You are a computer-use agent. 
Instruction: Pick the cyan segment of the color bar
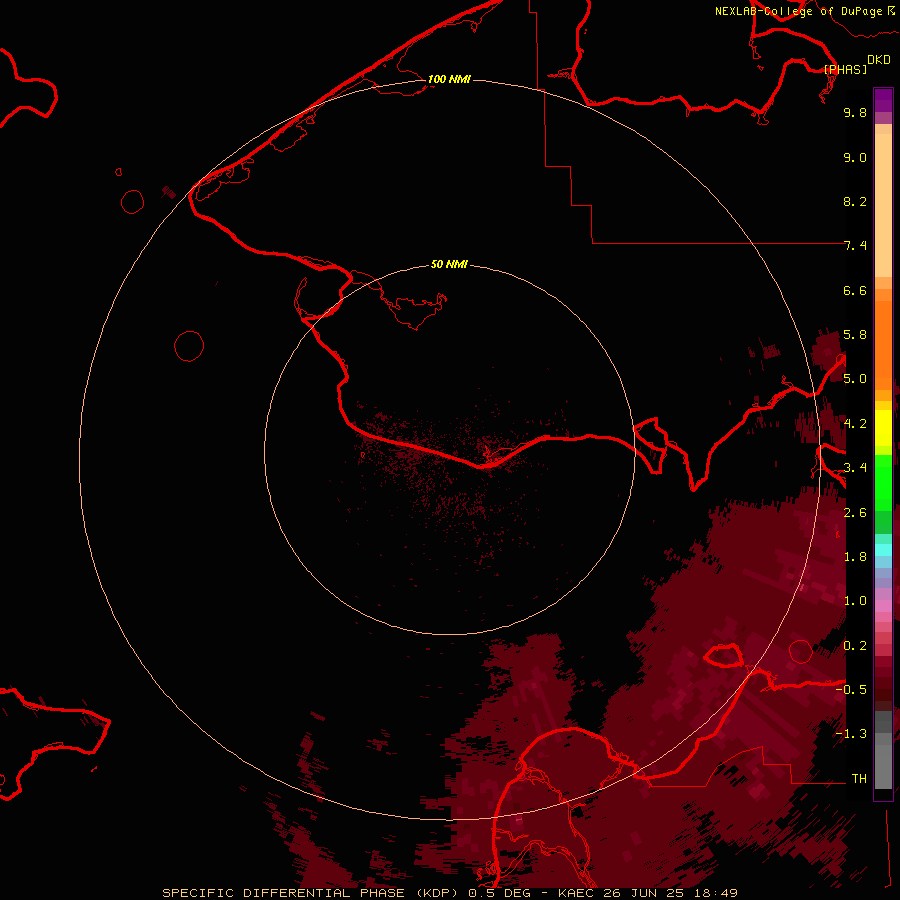pyautogui.click(x=883, y=550)
